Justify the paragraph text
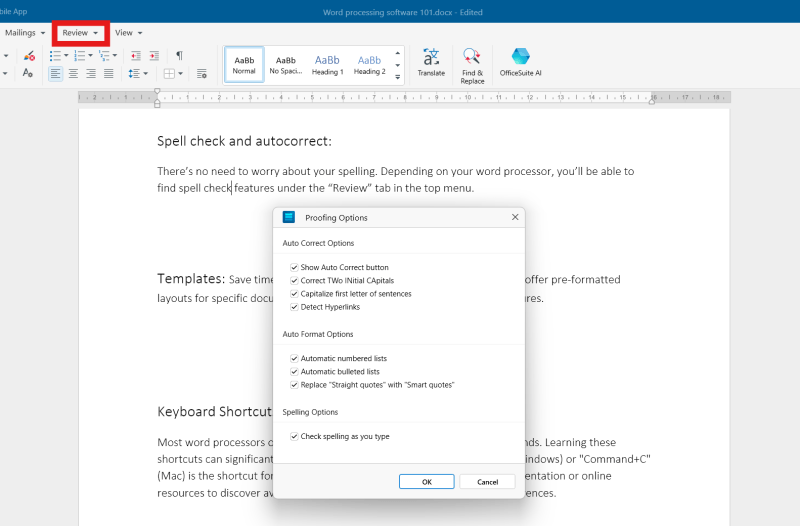800x526 pixels. pos(108,73)
